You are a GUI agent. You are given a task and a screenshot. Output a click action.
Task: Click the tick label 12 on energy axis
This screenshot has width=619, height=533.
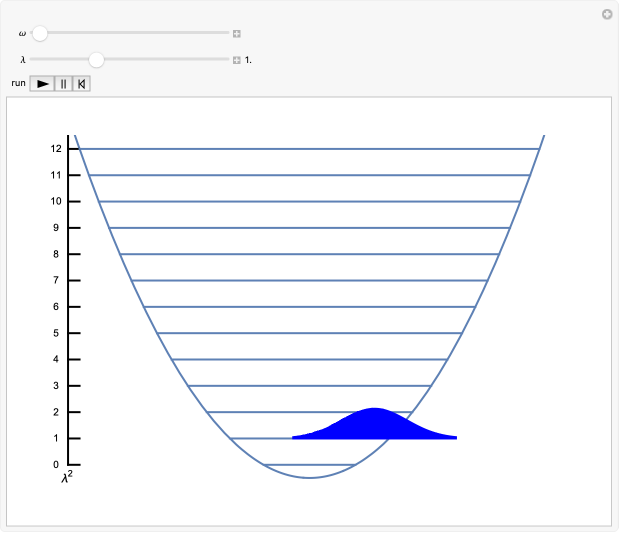(x=56, y=149)
